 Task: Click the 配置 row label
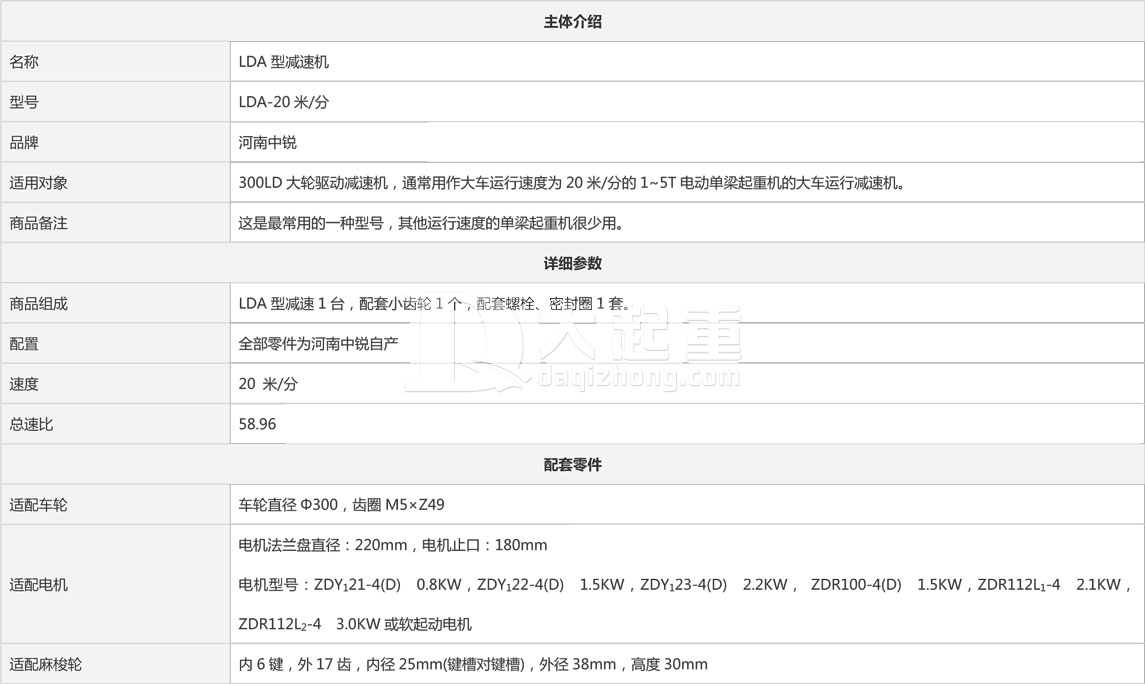[24, 344]
